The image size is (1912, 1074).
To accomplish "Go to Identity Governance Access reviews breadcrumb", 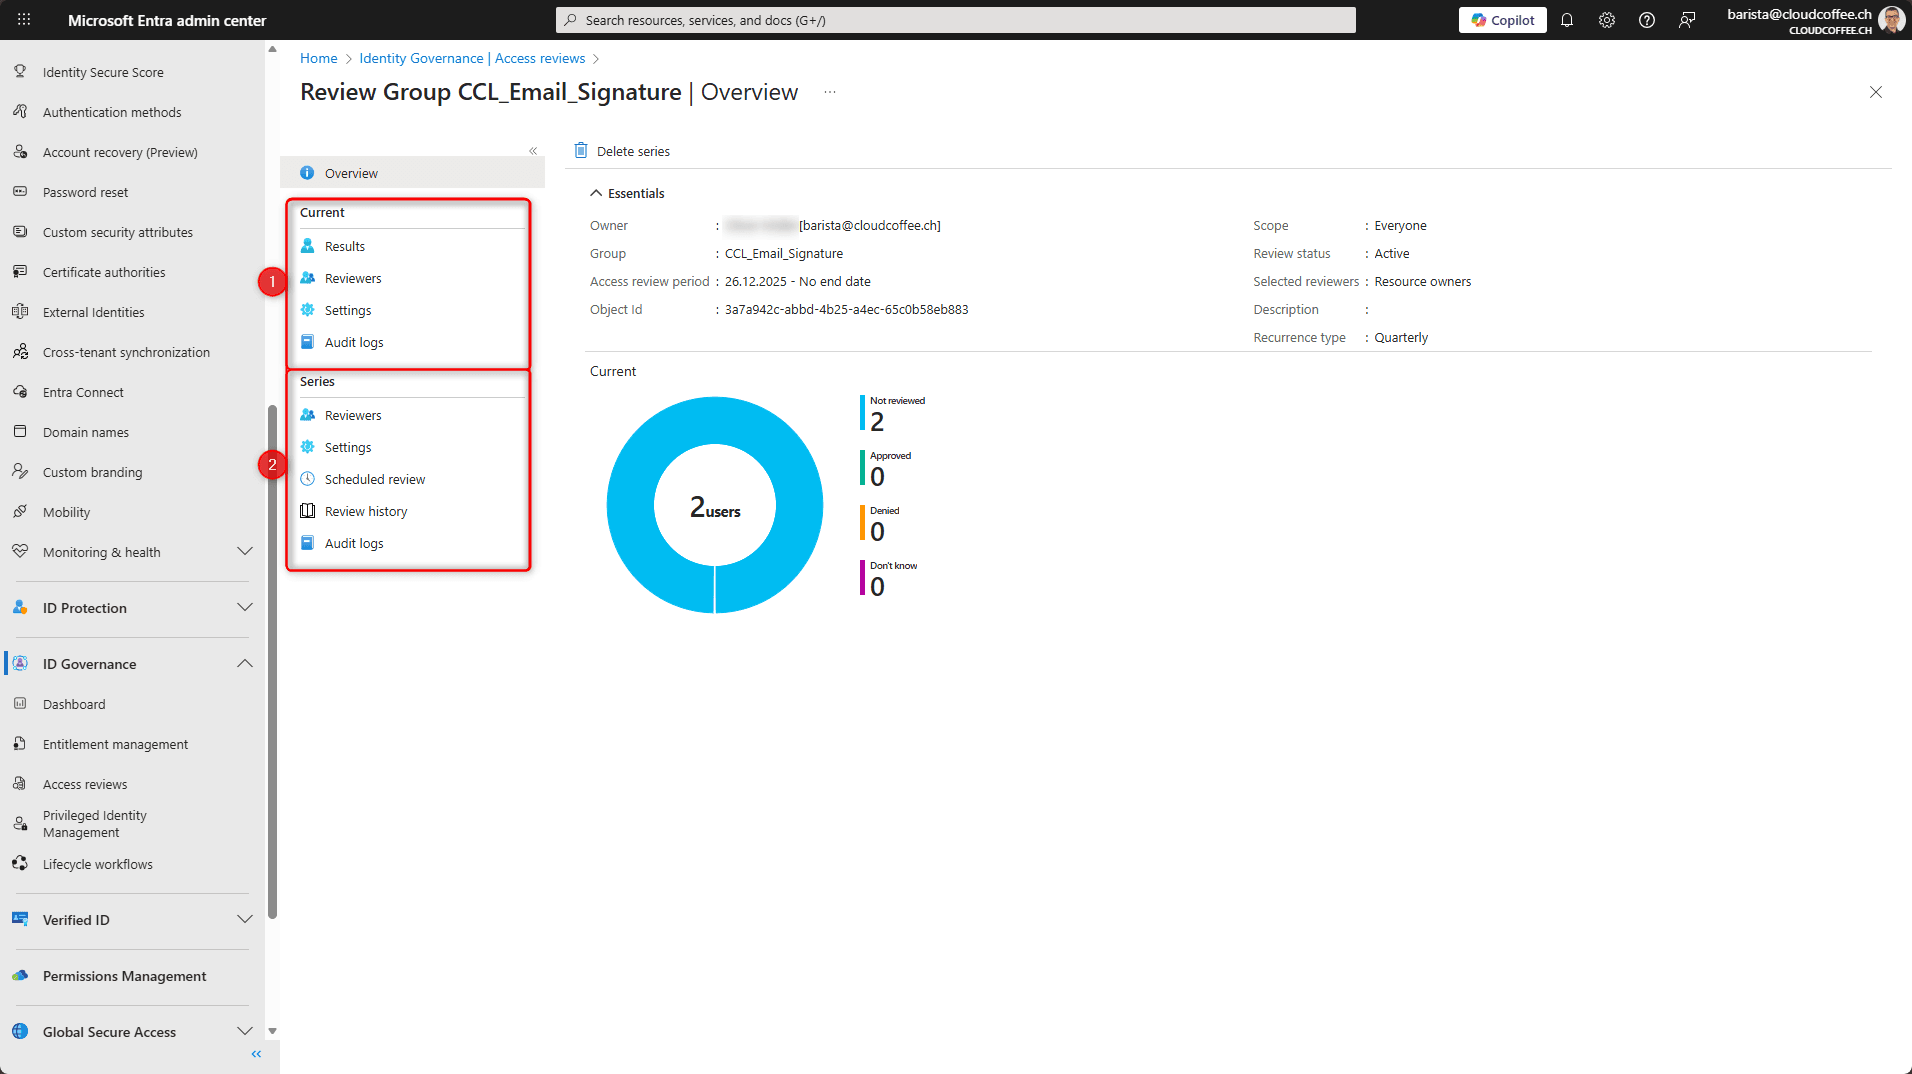I will 472,59.
